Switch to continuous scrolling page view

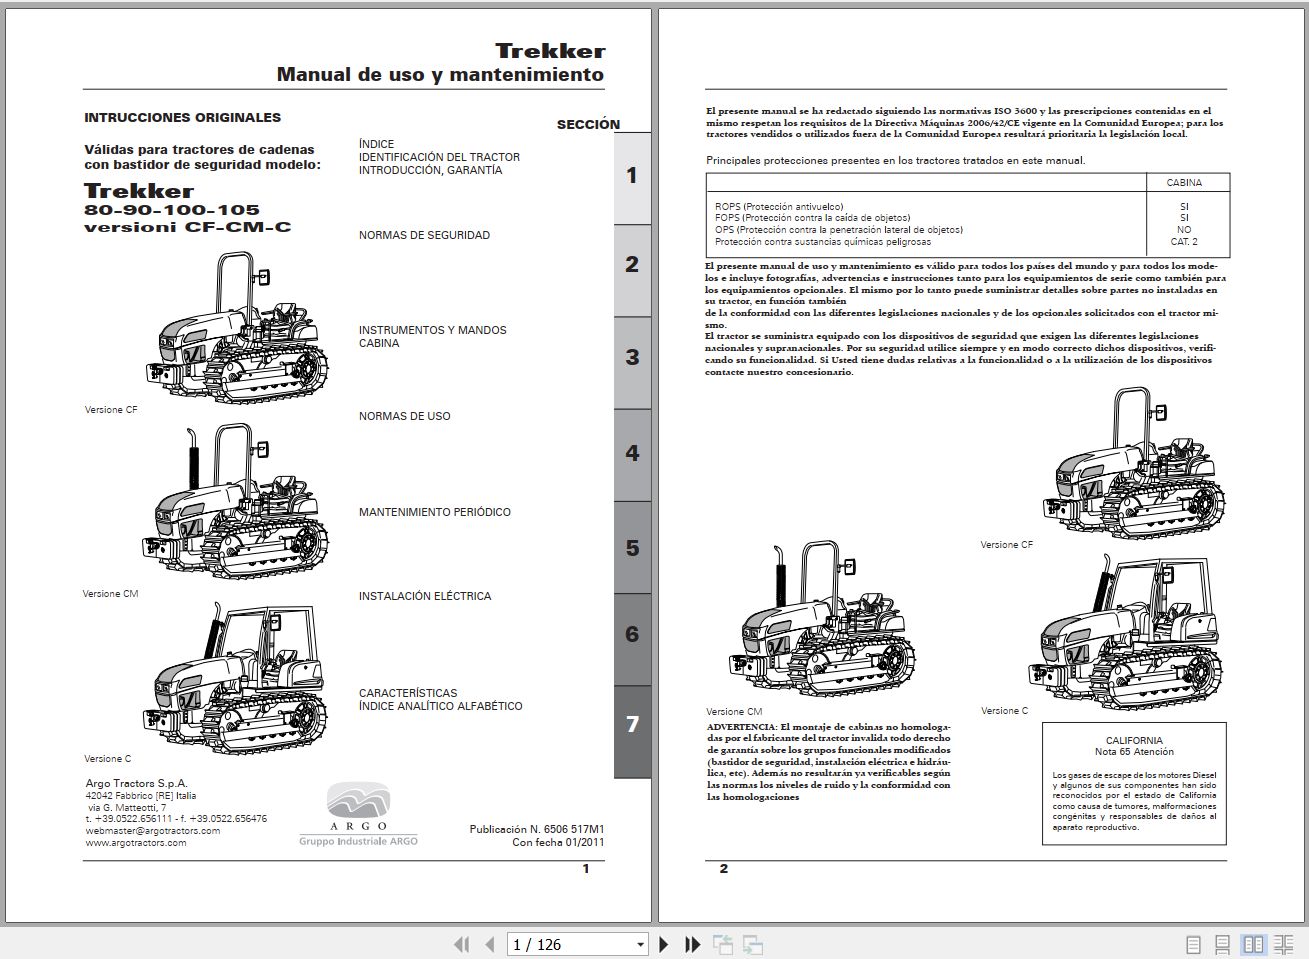pyautogui.click(x=1222, y=944)
